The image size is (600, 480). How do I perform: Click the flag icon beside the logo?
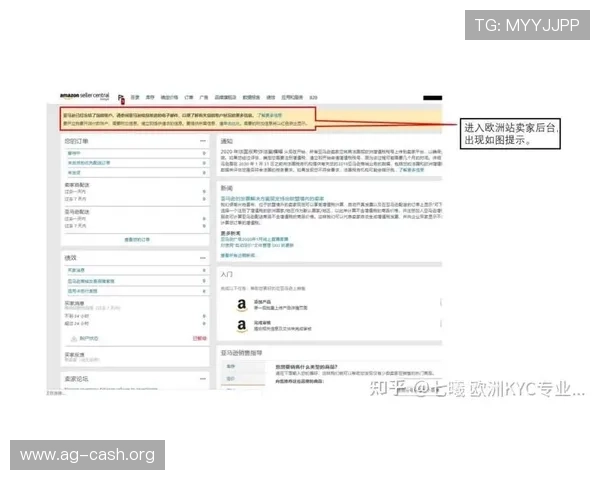(121, 98)
